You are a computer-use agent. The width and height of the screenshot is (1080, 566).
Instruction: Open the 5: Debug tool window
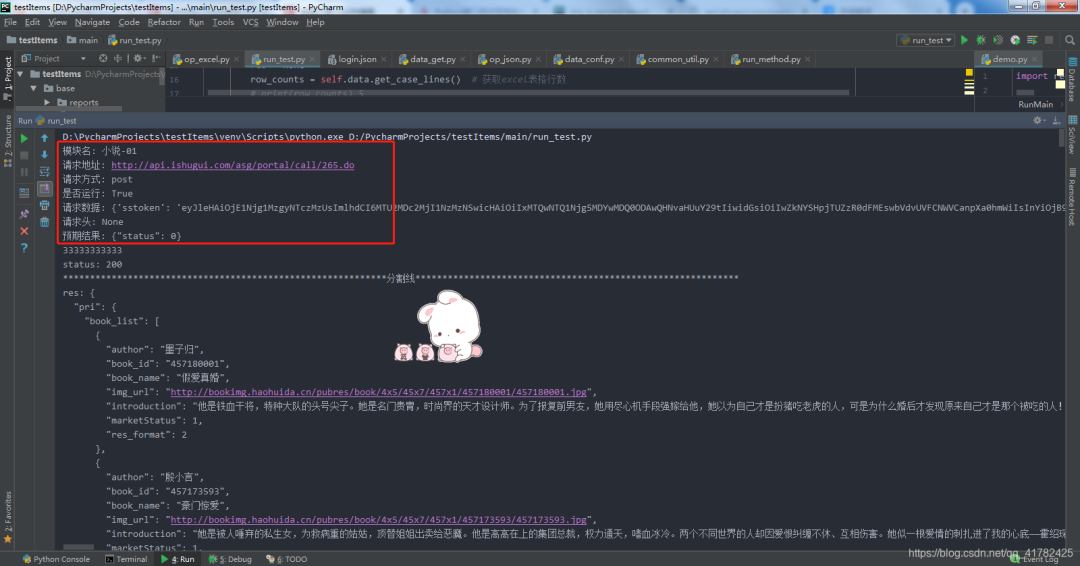[230, 559]
